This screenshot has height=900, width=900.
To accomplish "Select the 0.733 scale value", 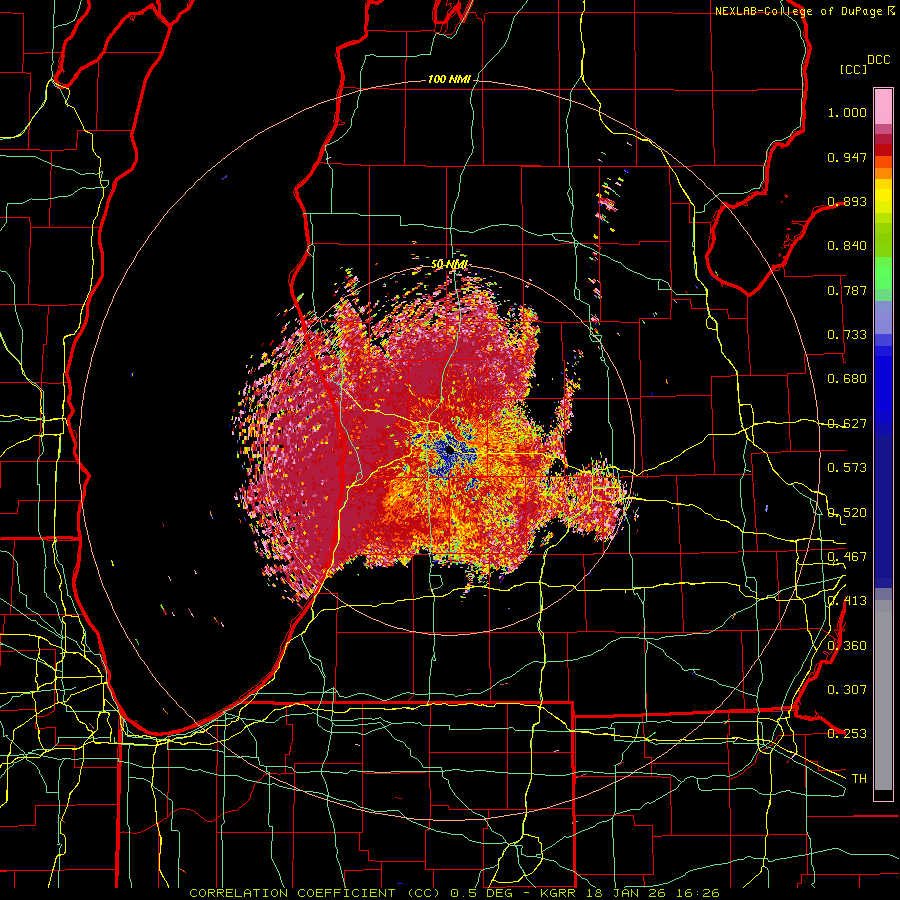I will click(847, 335).
